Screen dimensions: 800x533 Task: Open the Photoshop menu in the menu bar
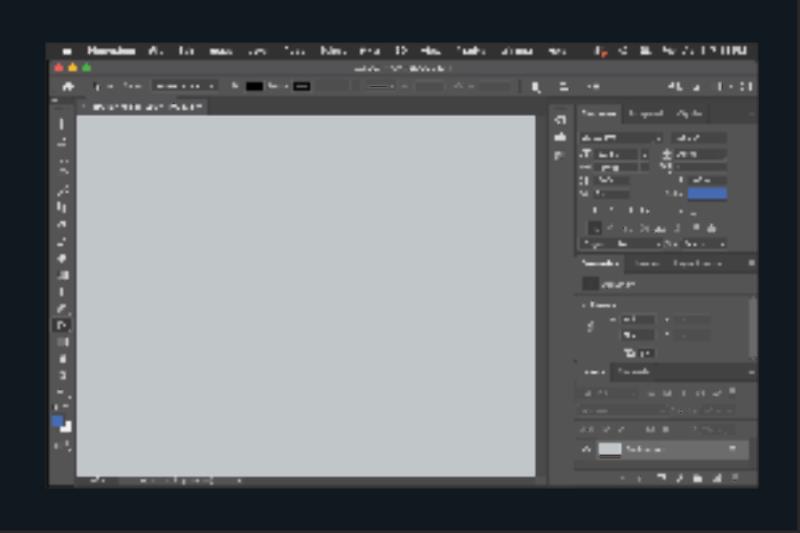[x=111, y=50]
